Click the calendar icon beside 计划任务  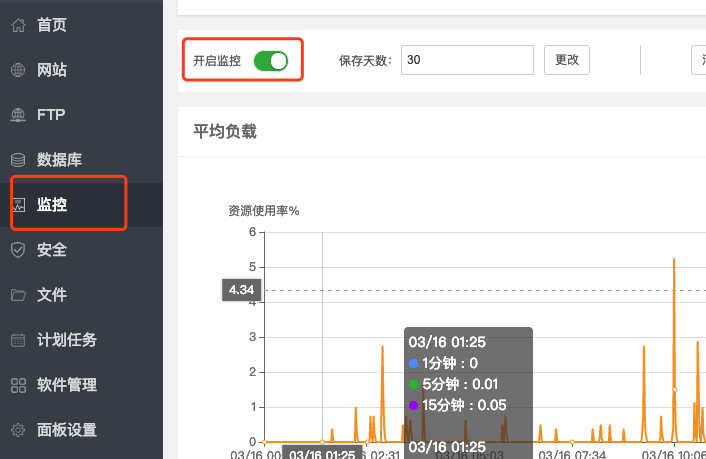coord(18,340)
